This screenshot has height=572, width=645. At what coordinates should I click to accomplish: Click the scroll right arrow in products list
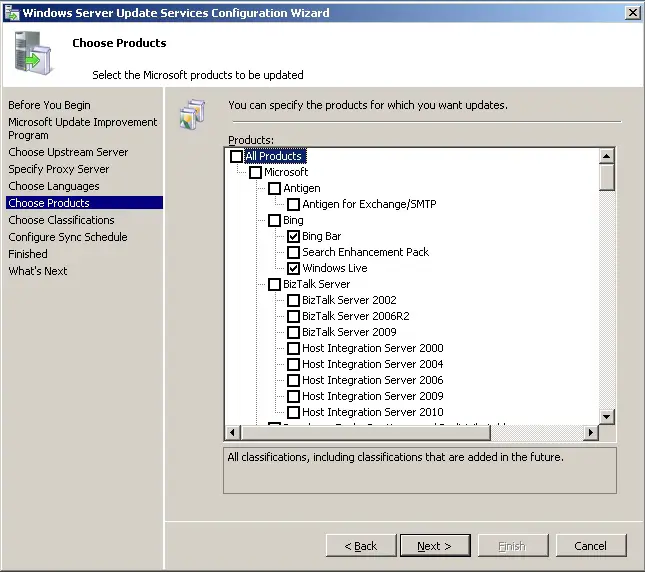591,432
